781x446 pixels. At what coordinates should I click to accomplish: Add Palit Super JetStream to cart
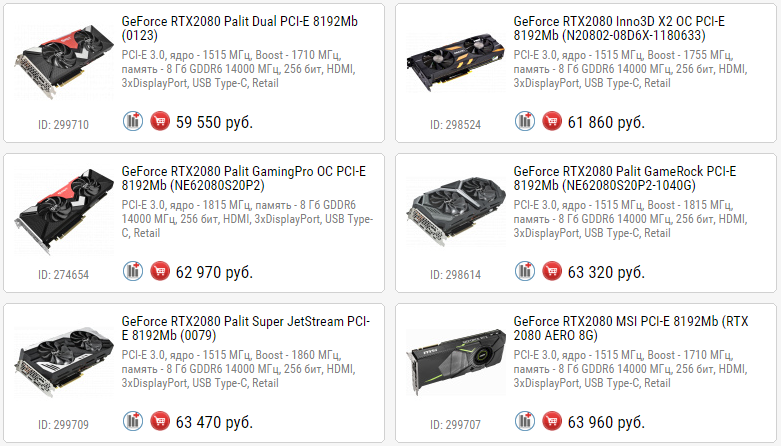(160, 421)
